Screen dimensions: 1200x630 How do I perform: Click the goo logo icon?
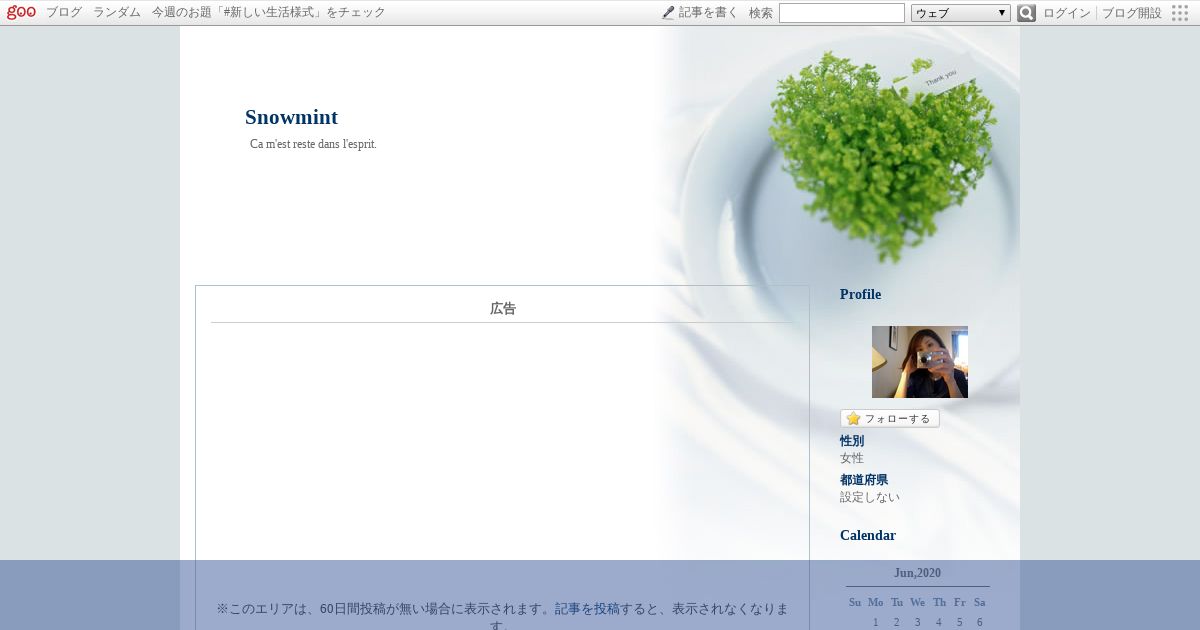point(21,12)
